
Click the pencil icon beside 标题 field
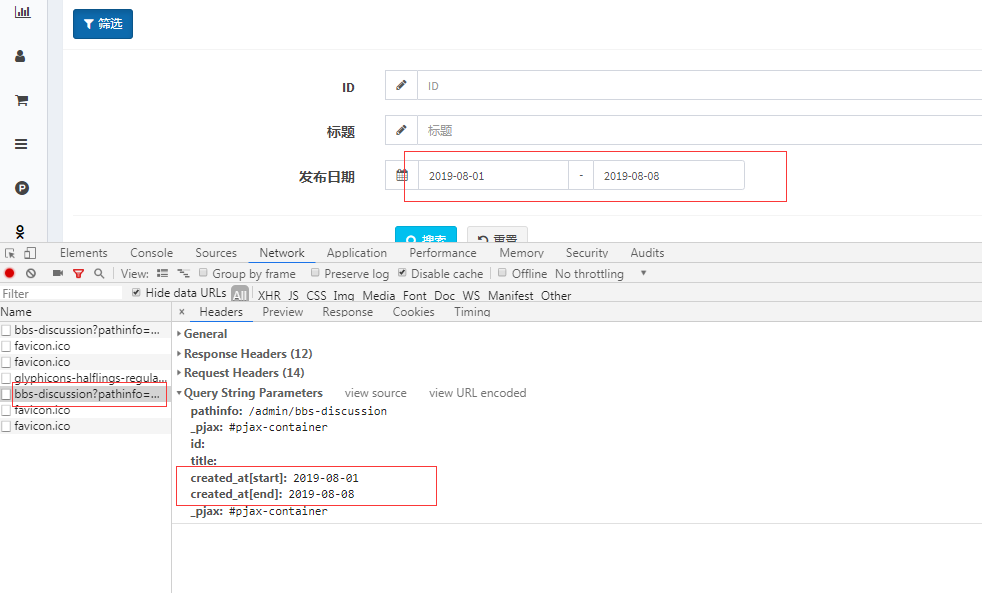coord(401,130)
